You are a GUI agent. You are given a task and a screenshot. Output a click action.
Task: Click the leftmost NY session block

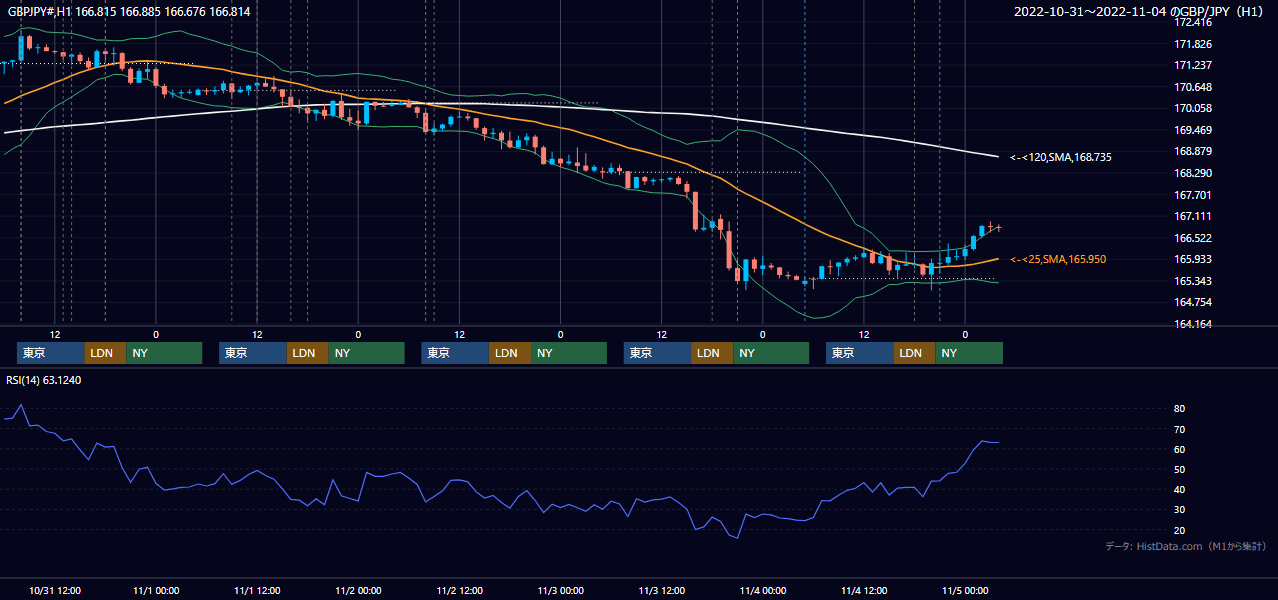[x=164, y=353]
